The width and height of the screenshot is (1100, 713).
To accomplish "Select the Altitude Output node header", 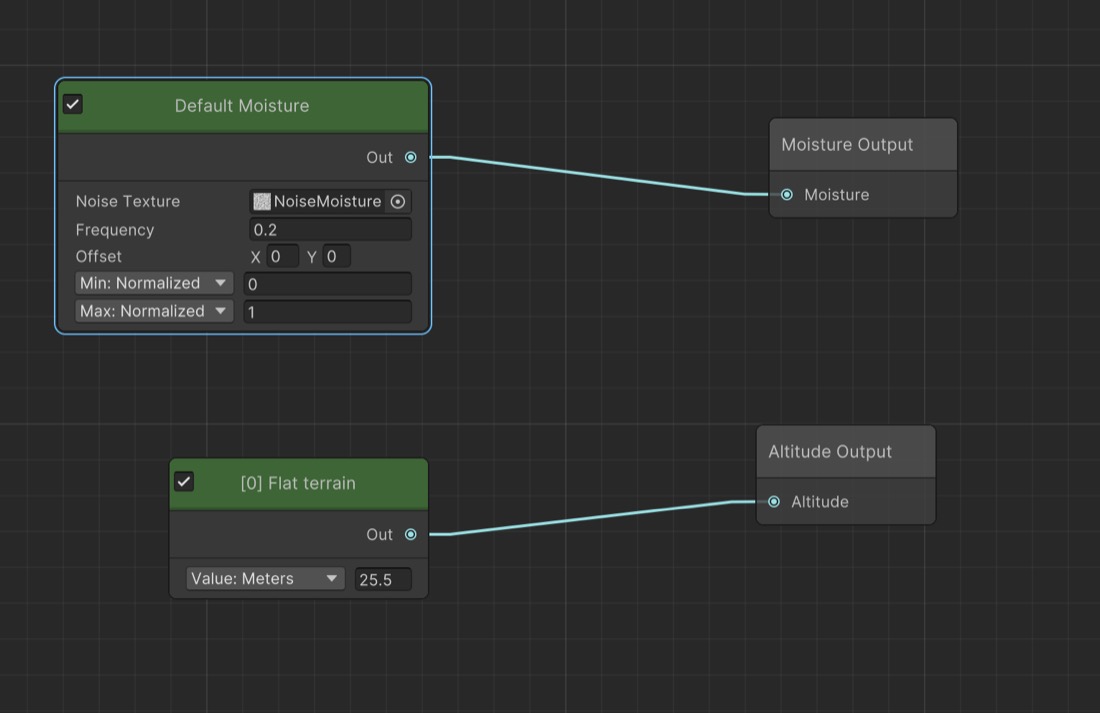I will pyautogui.click(x=845, y=452).
